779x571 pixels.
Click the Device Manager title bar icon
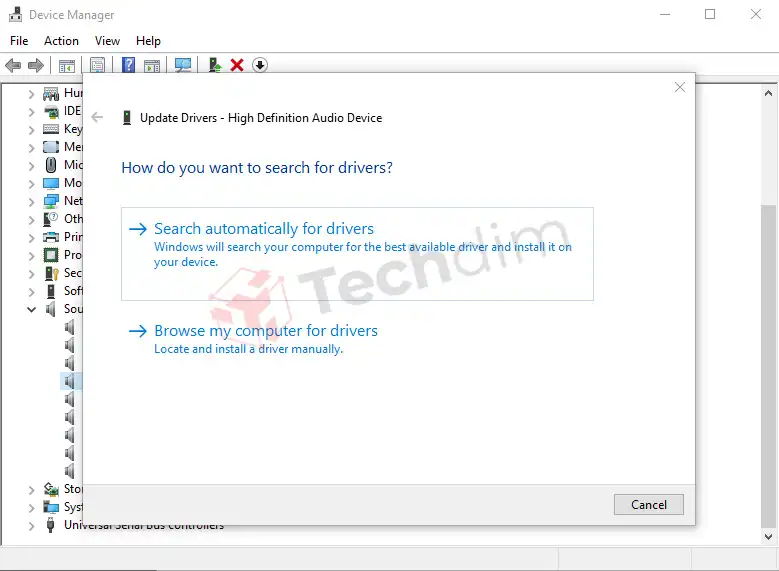[x=15, y=14]
